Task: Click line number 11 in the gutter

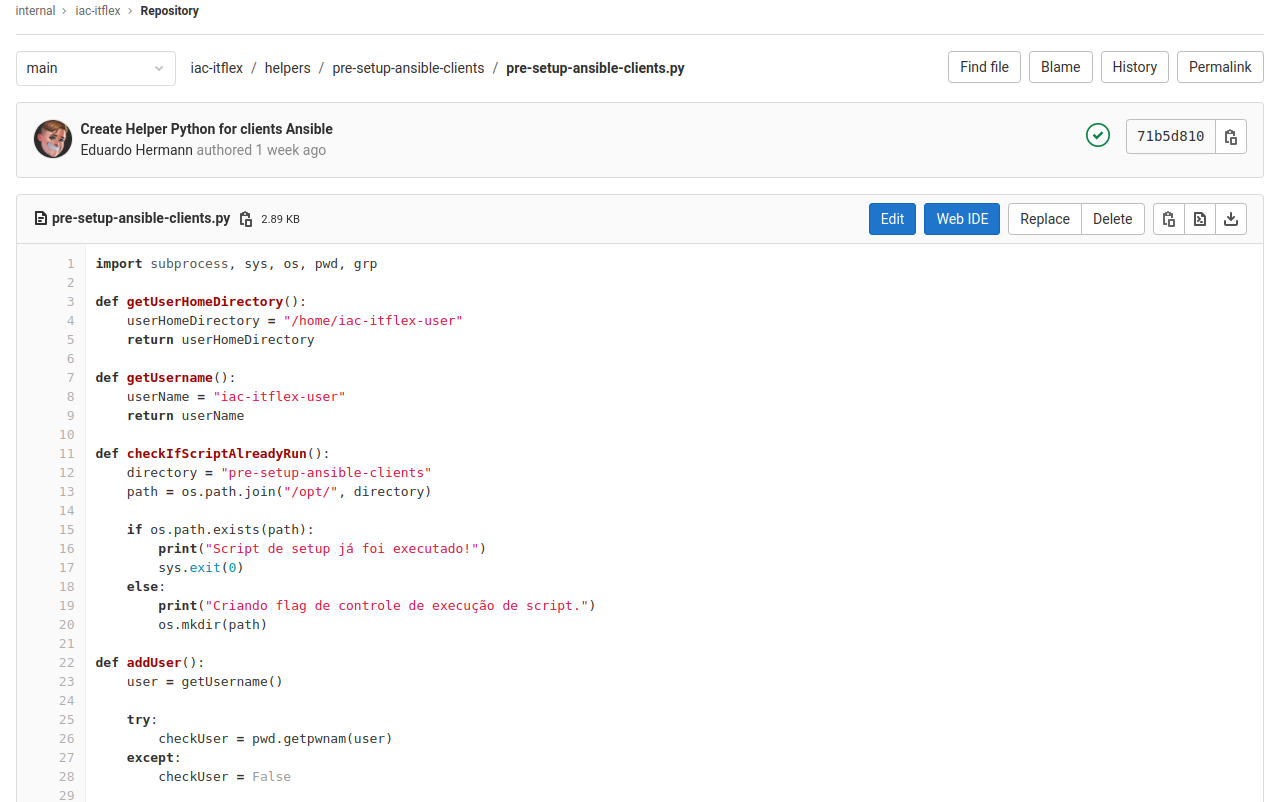Action: (x=67, y=454)
